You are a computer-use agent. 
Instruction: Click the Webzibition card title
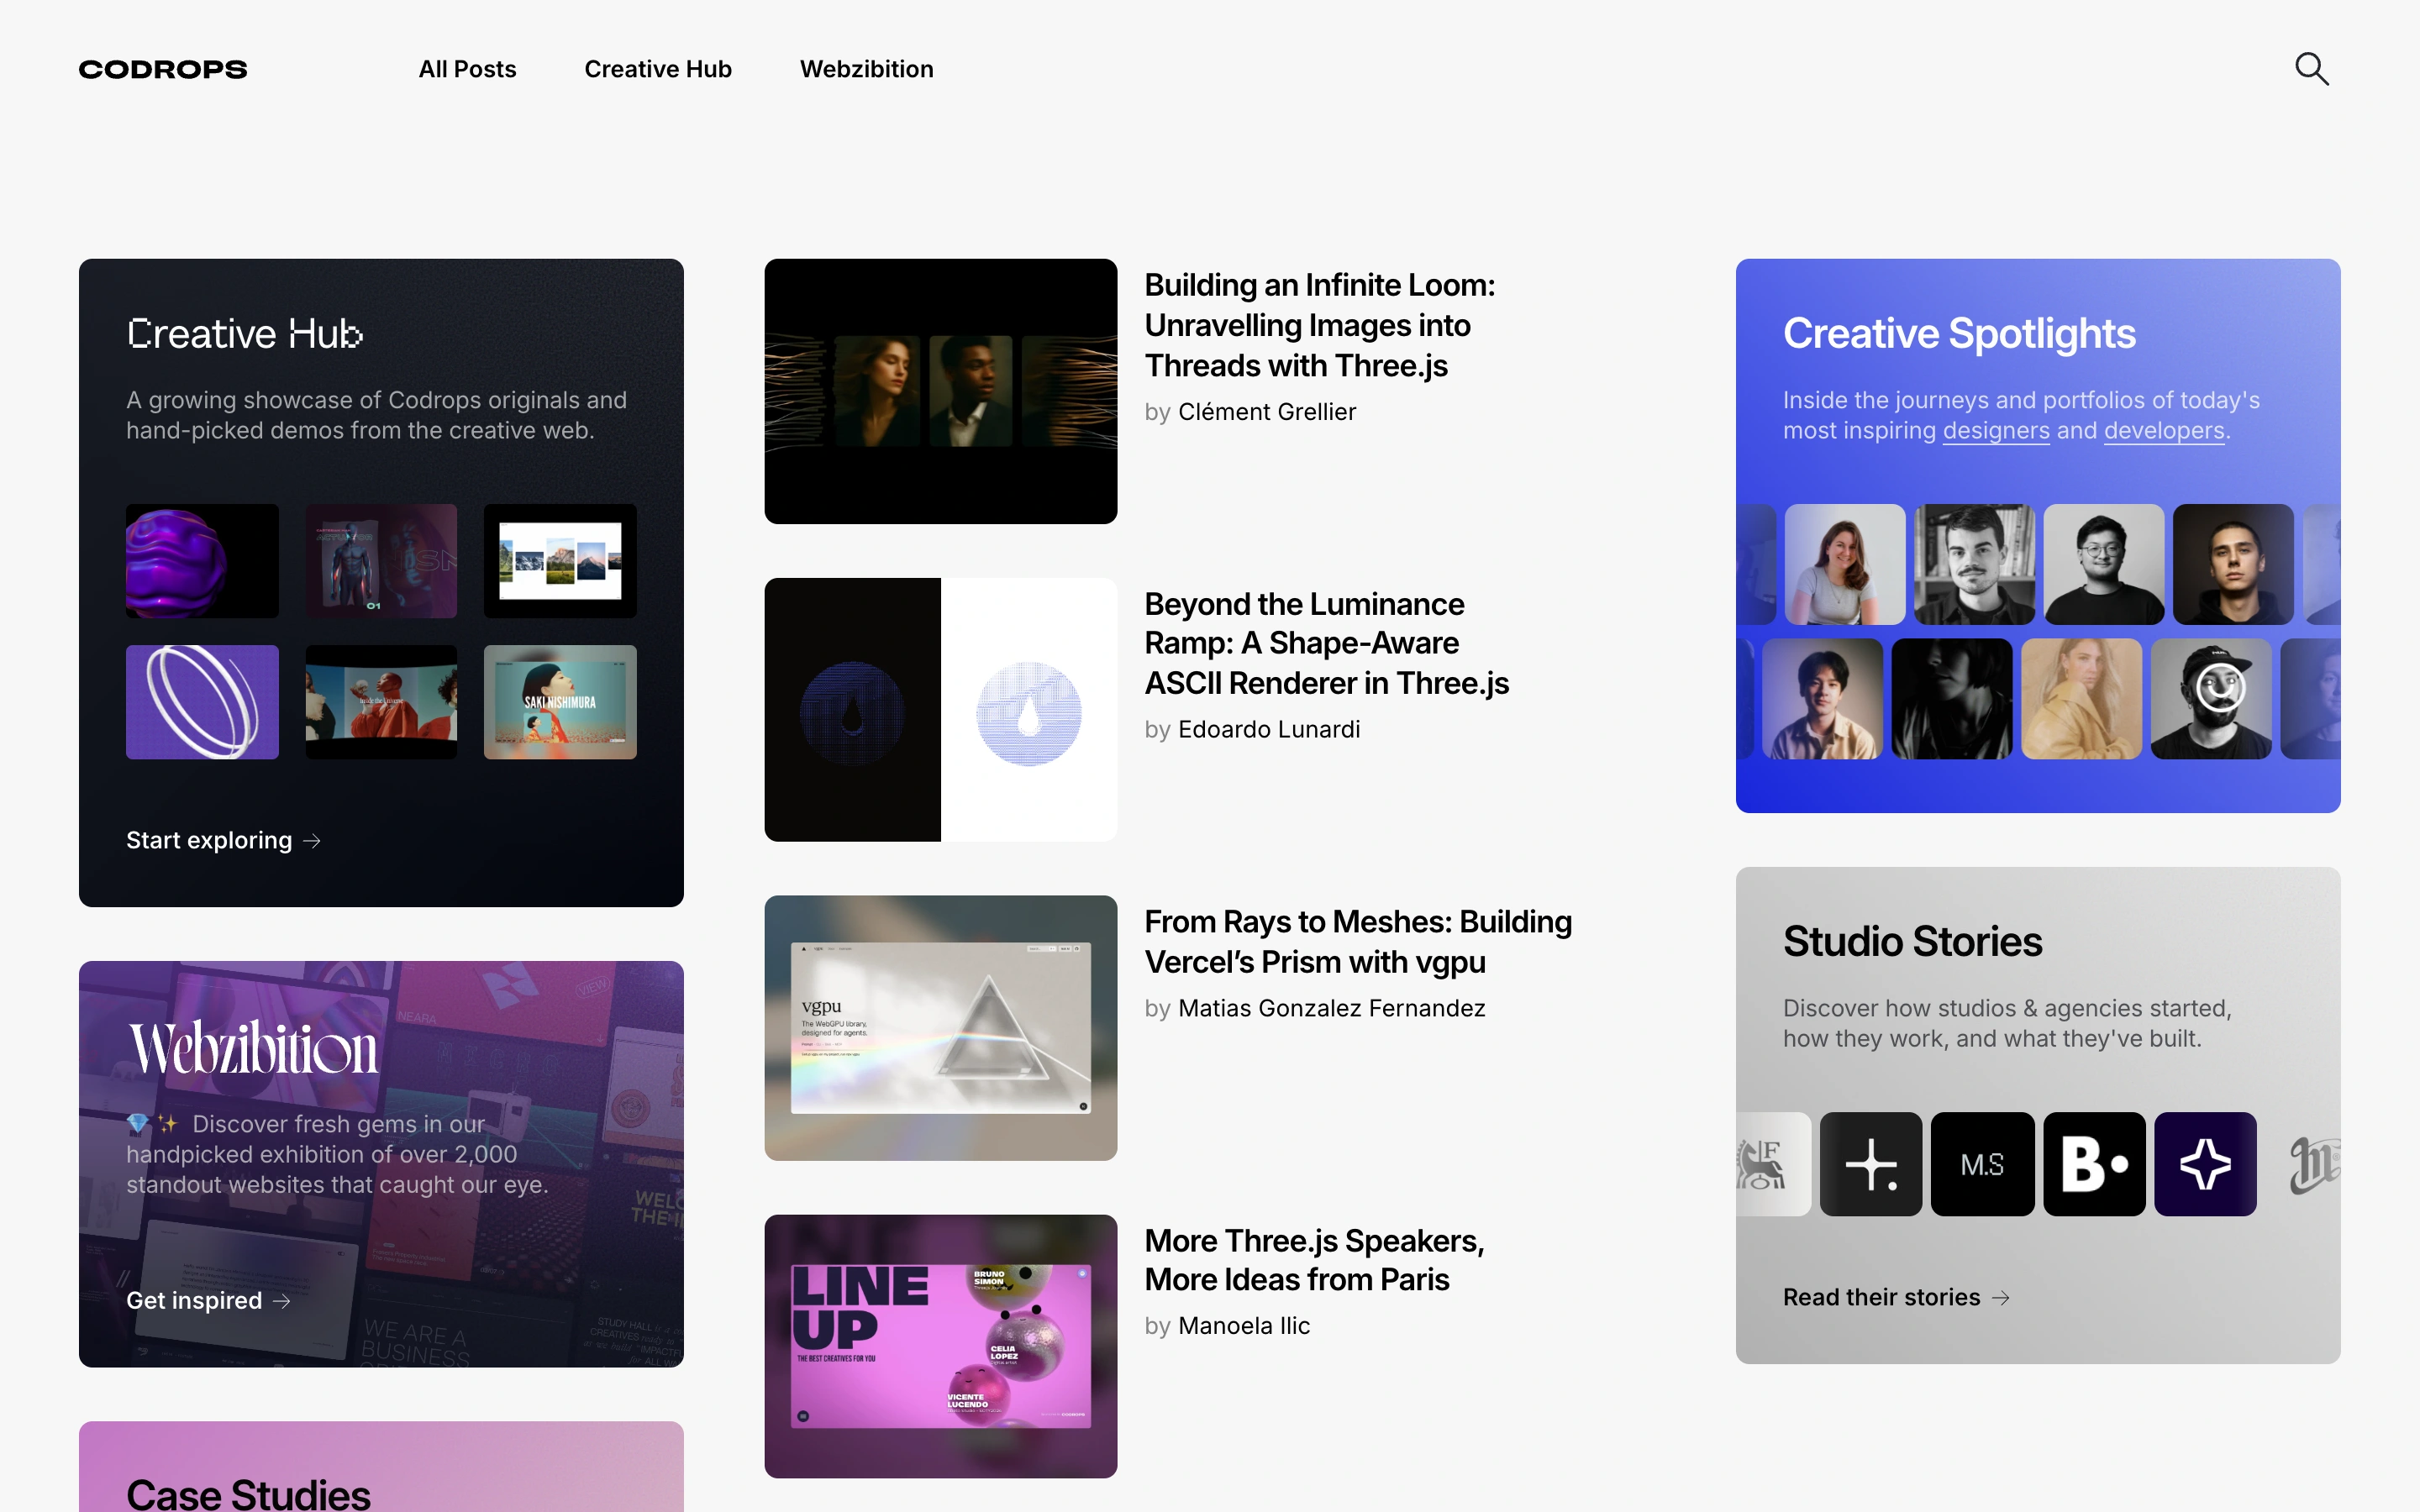[254, 1049]
